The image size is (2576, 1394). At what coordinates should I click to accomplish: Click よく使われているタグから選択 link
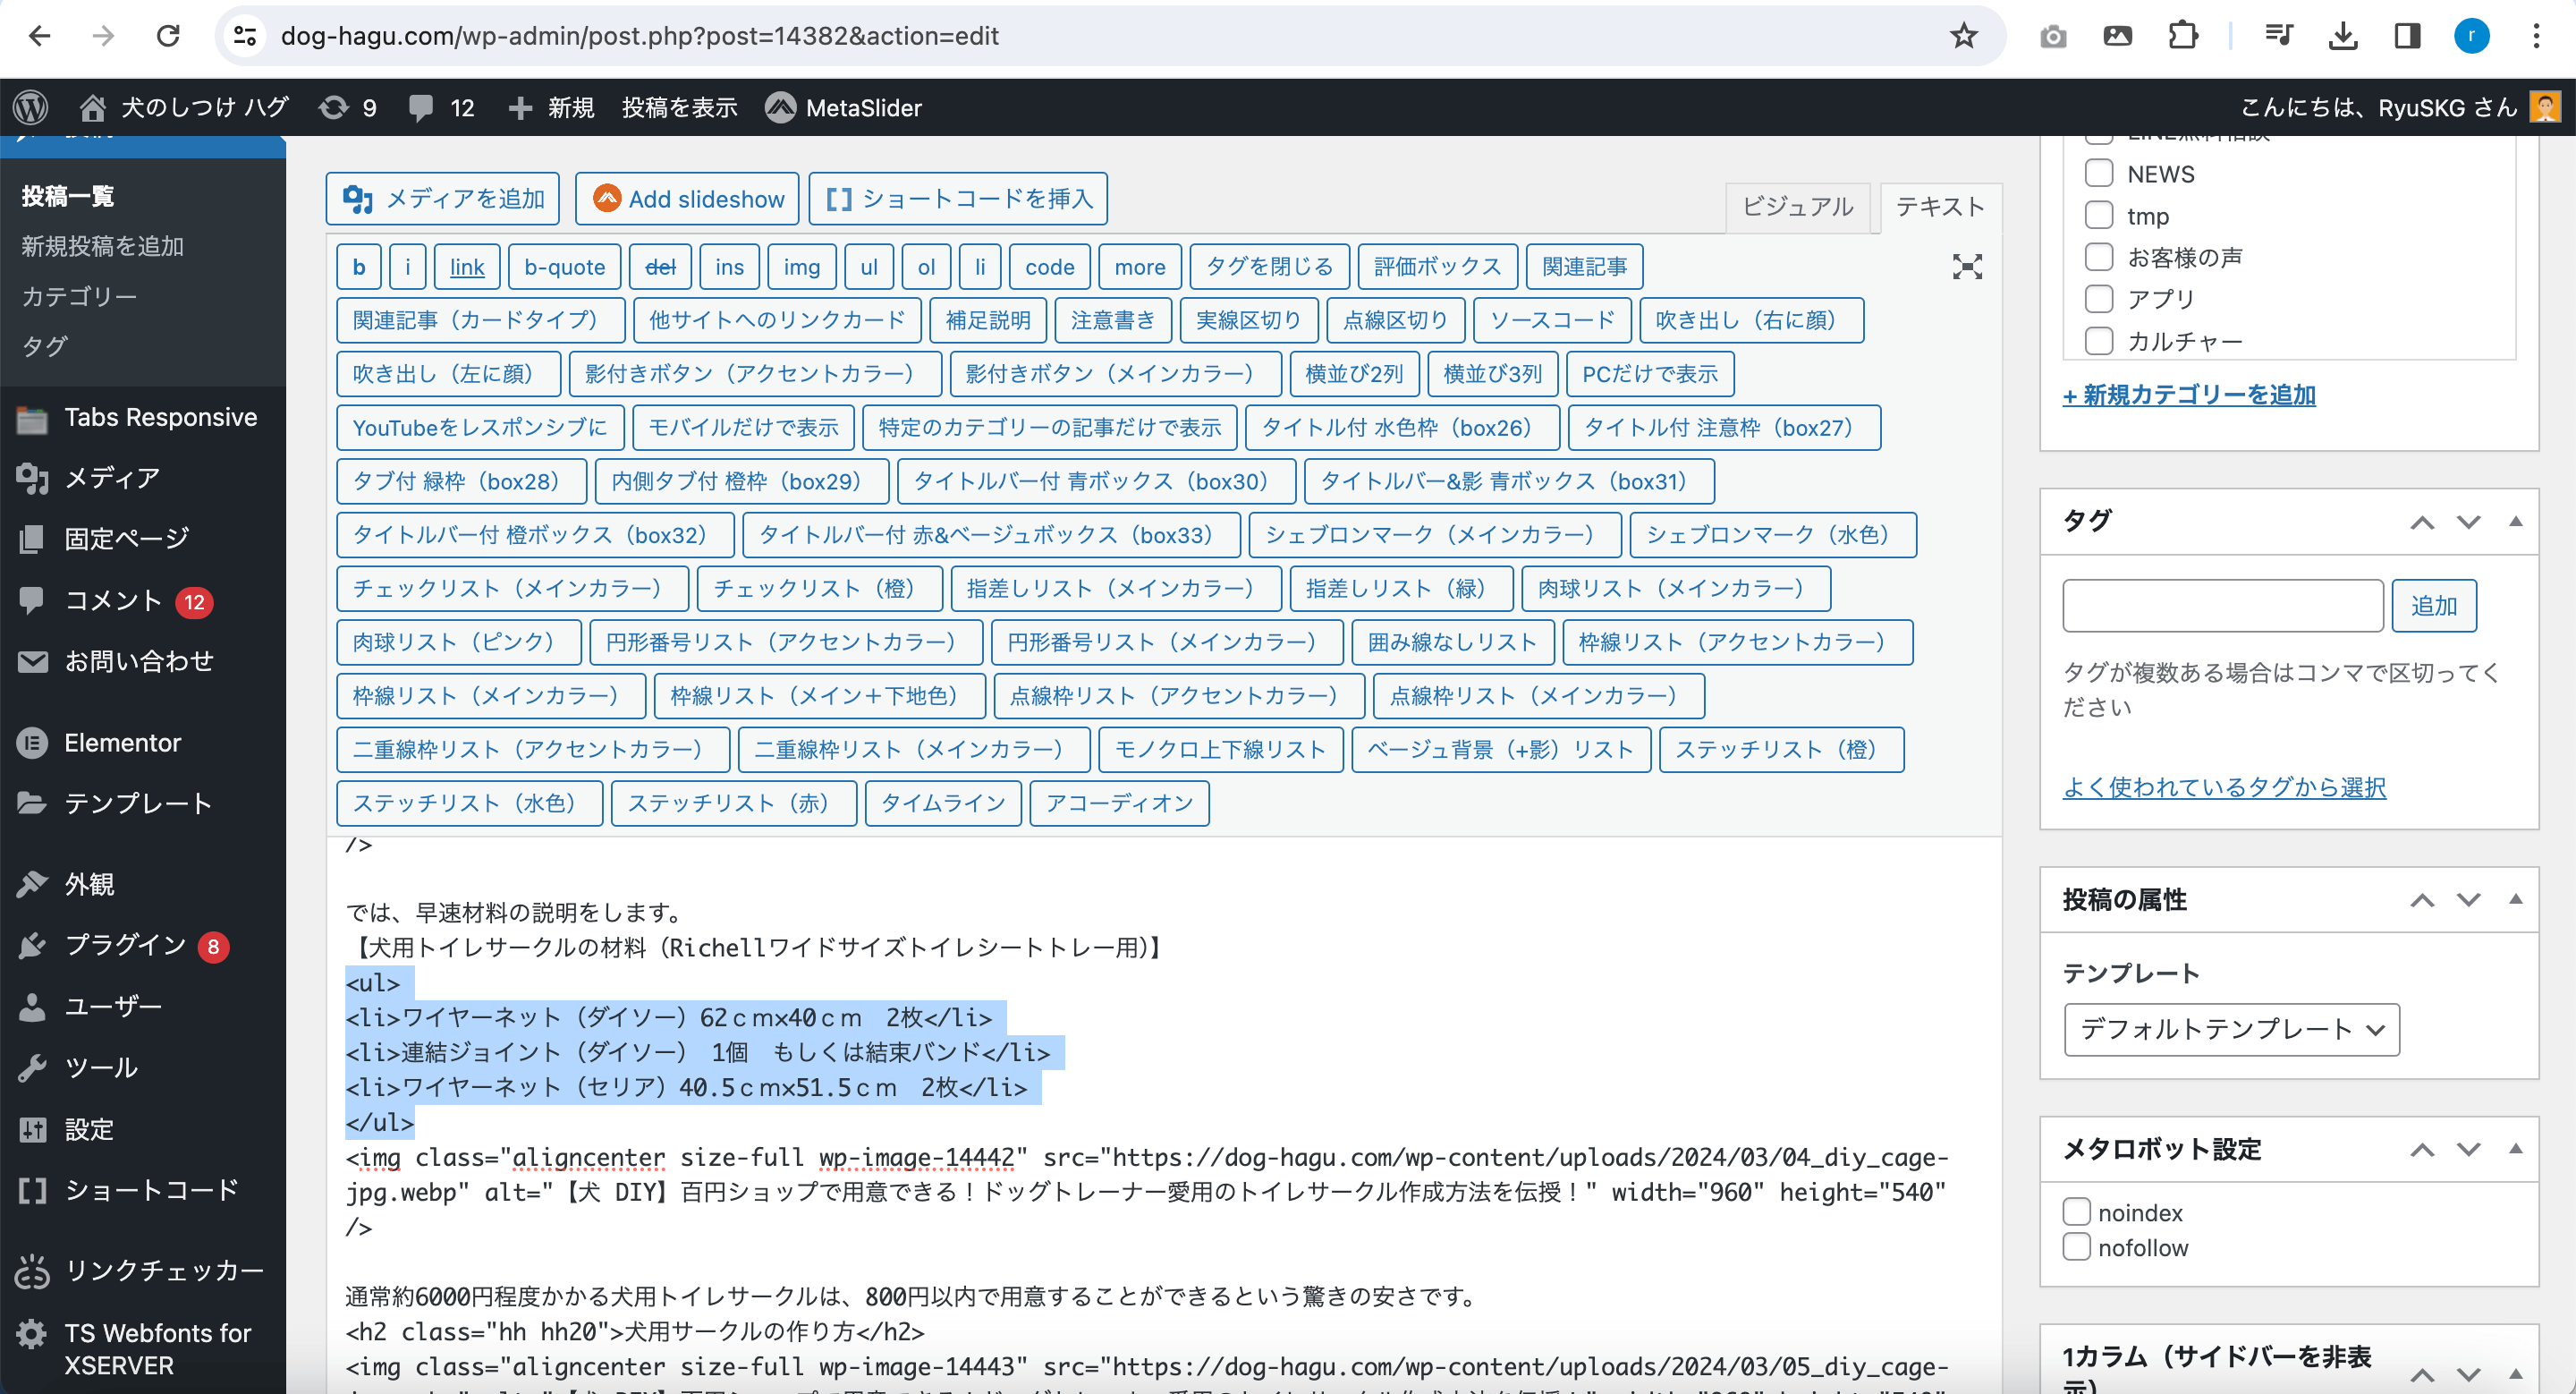[x=2224, y=787]
